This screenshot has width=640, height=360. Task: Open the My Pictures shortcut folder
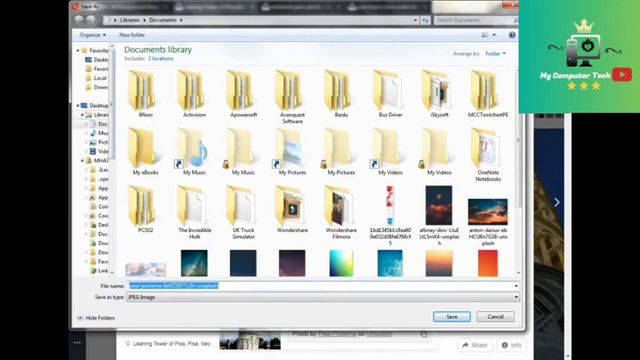pos(292,152)
